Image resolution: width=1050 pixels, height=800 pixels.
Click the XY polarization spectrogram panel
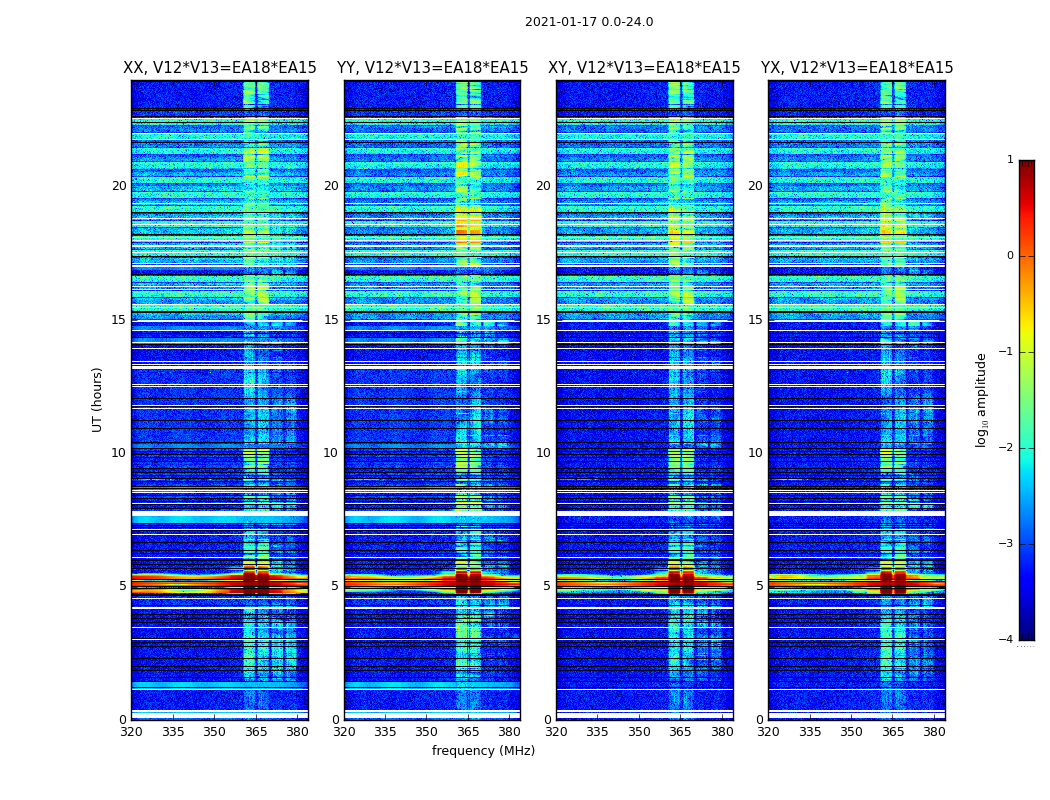click(x=645, y=400)
